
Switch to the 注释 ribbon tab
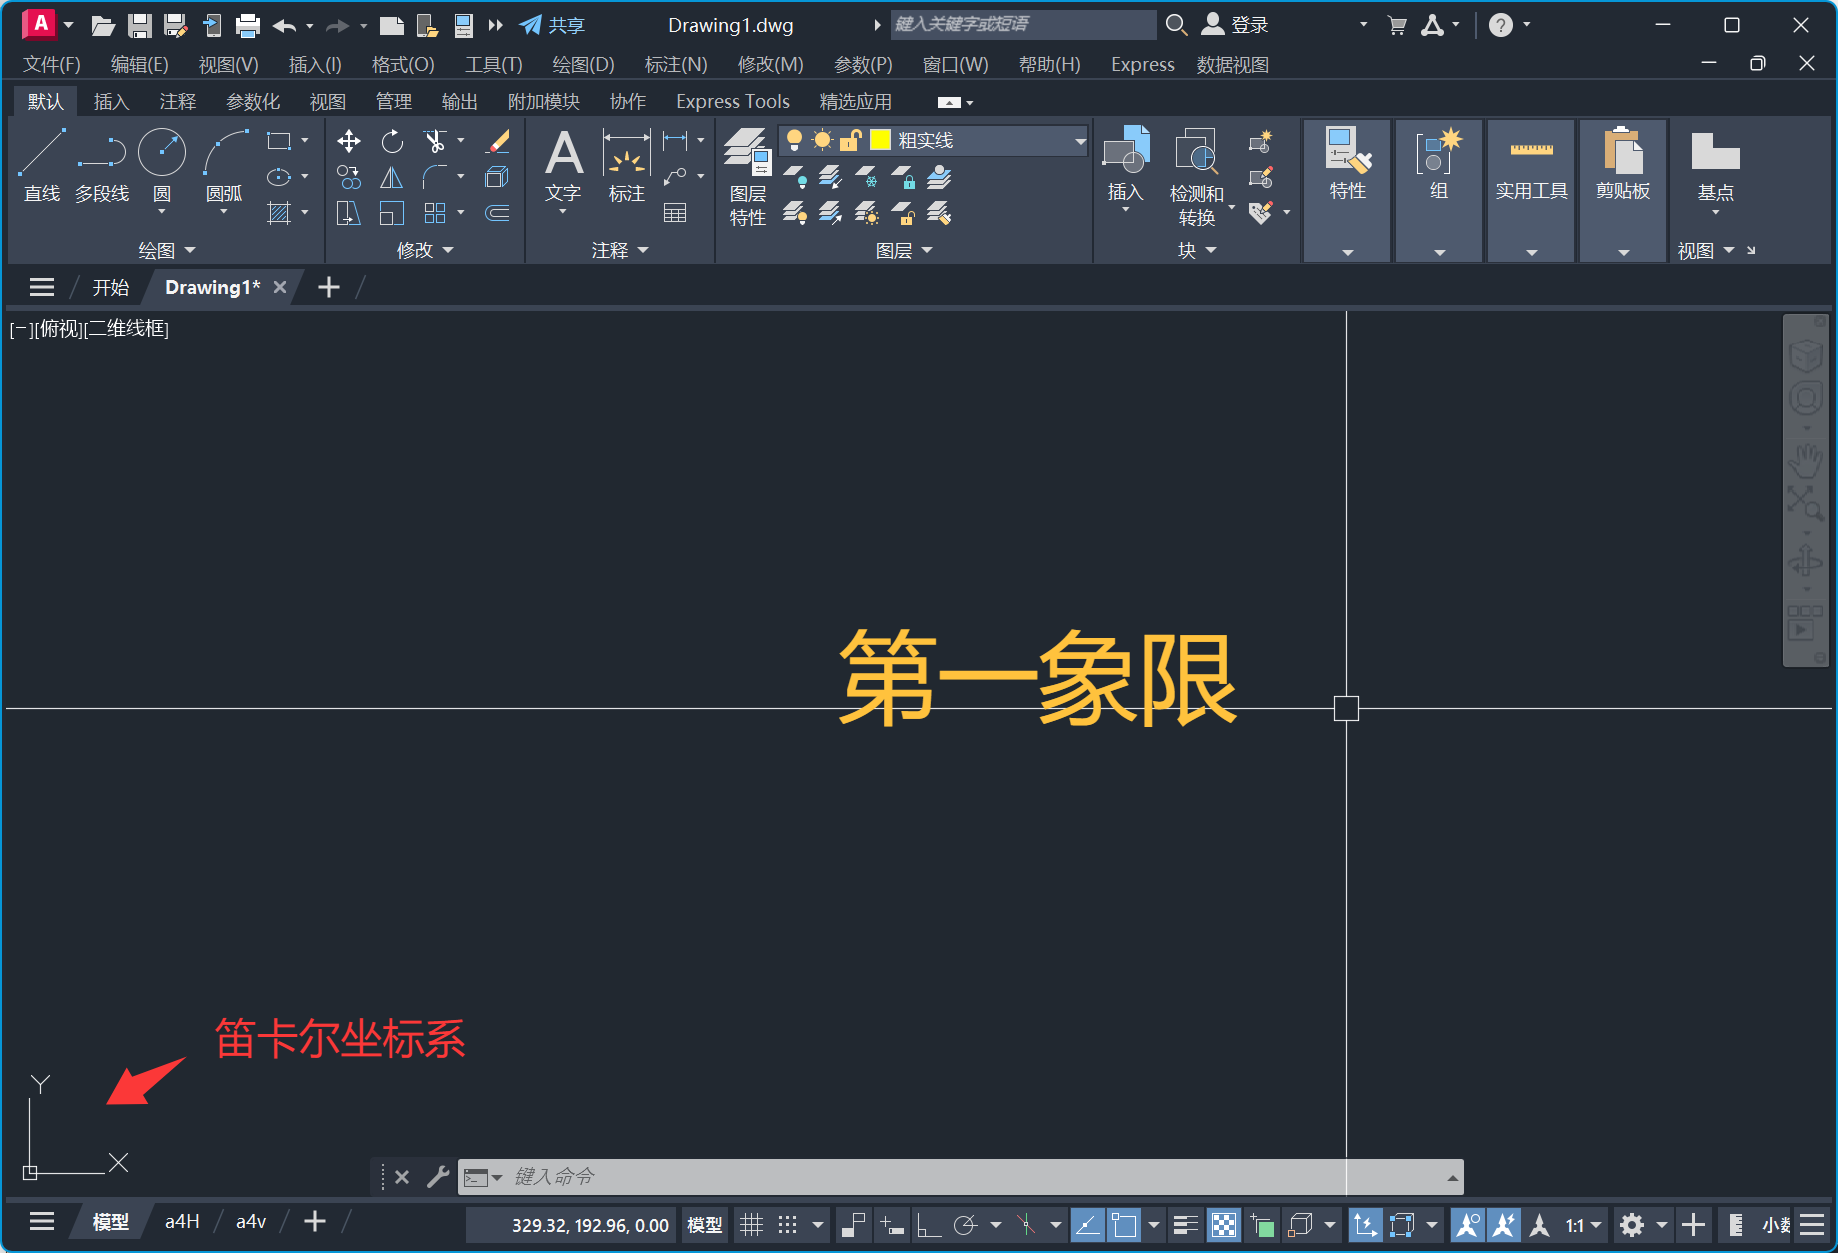pos(177,102)
